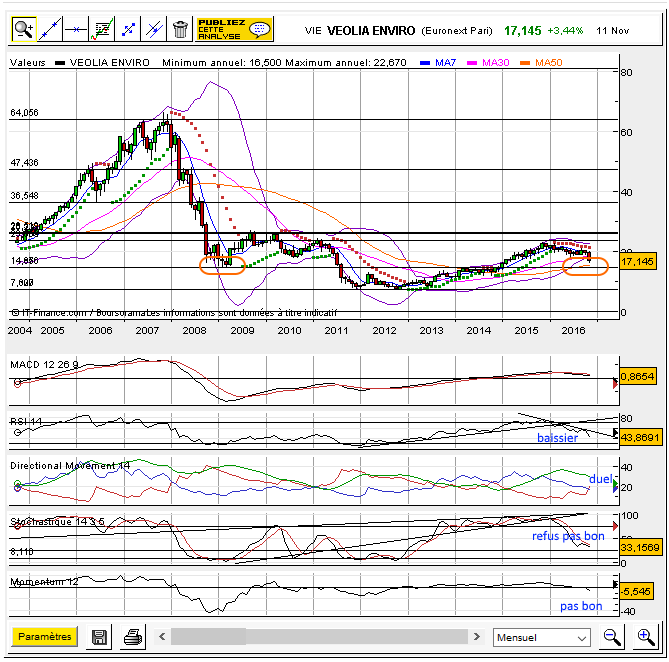
Task: Click the scrollbar right arrow
Action: click(x=477, y=637)
